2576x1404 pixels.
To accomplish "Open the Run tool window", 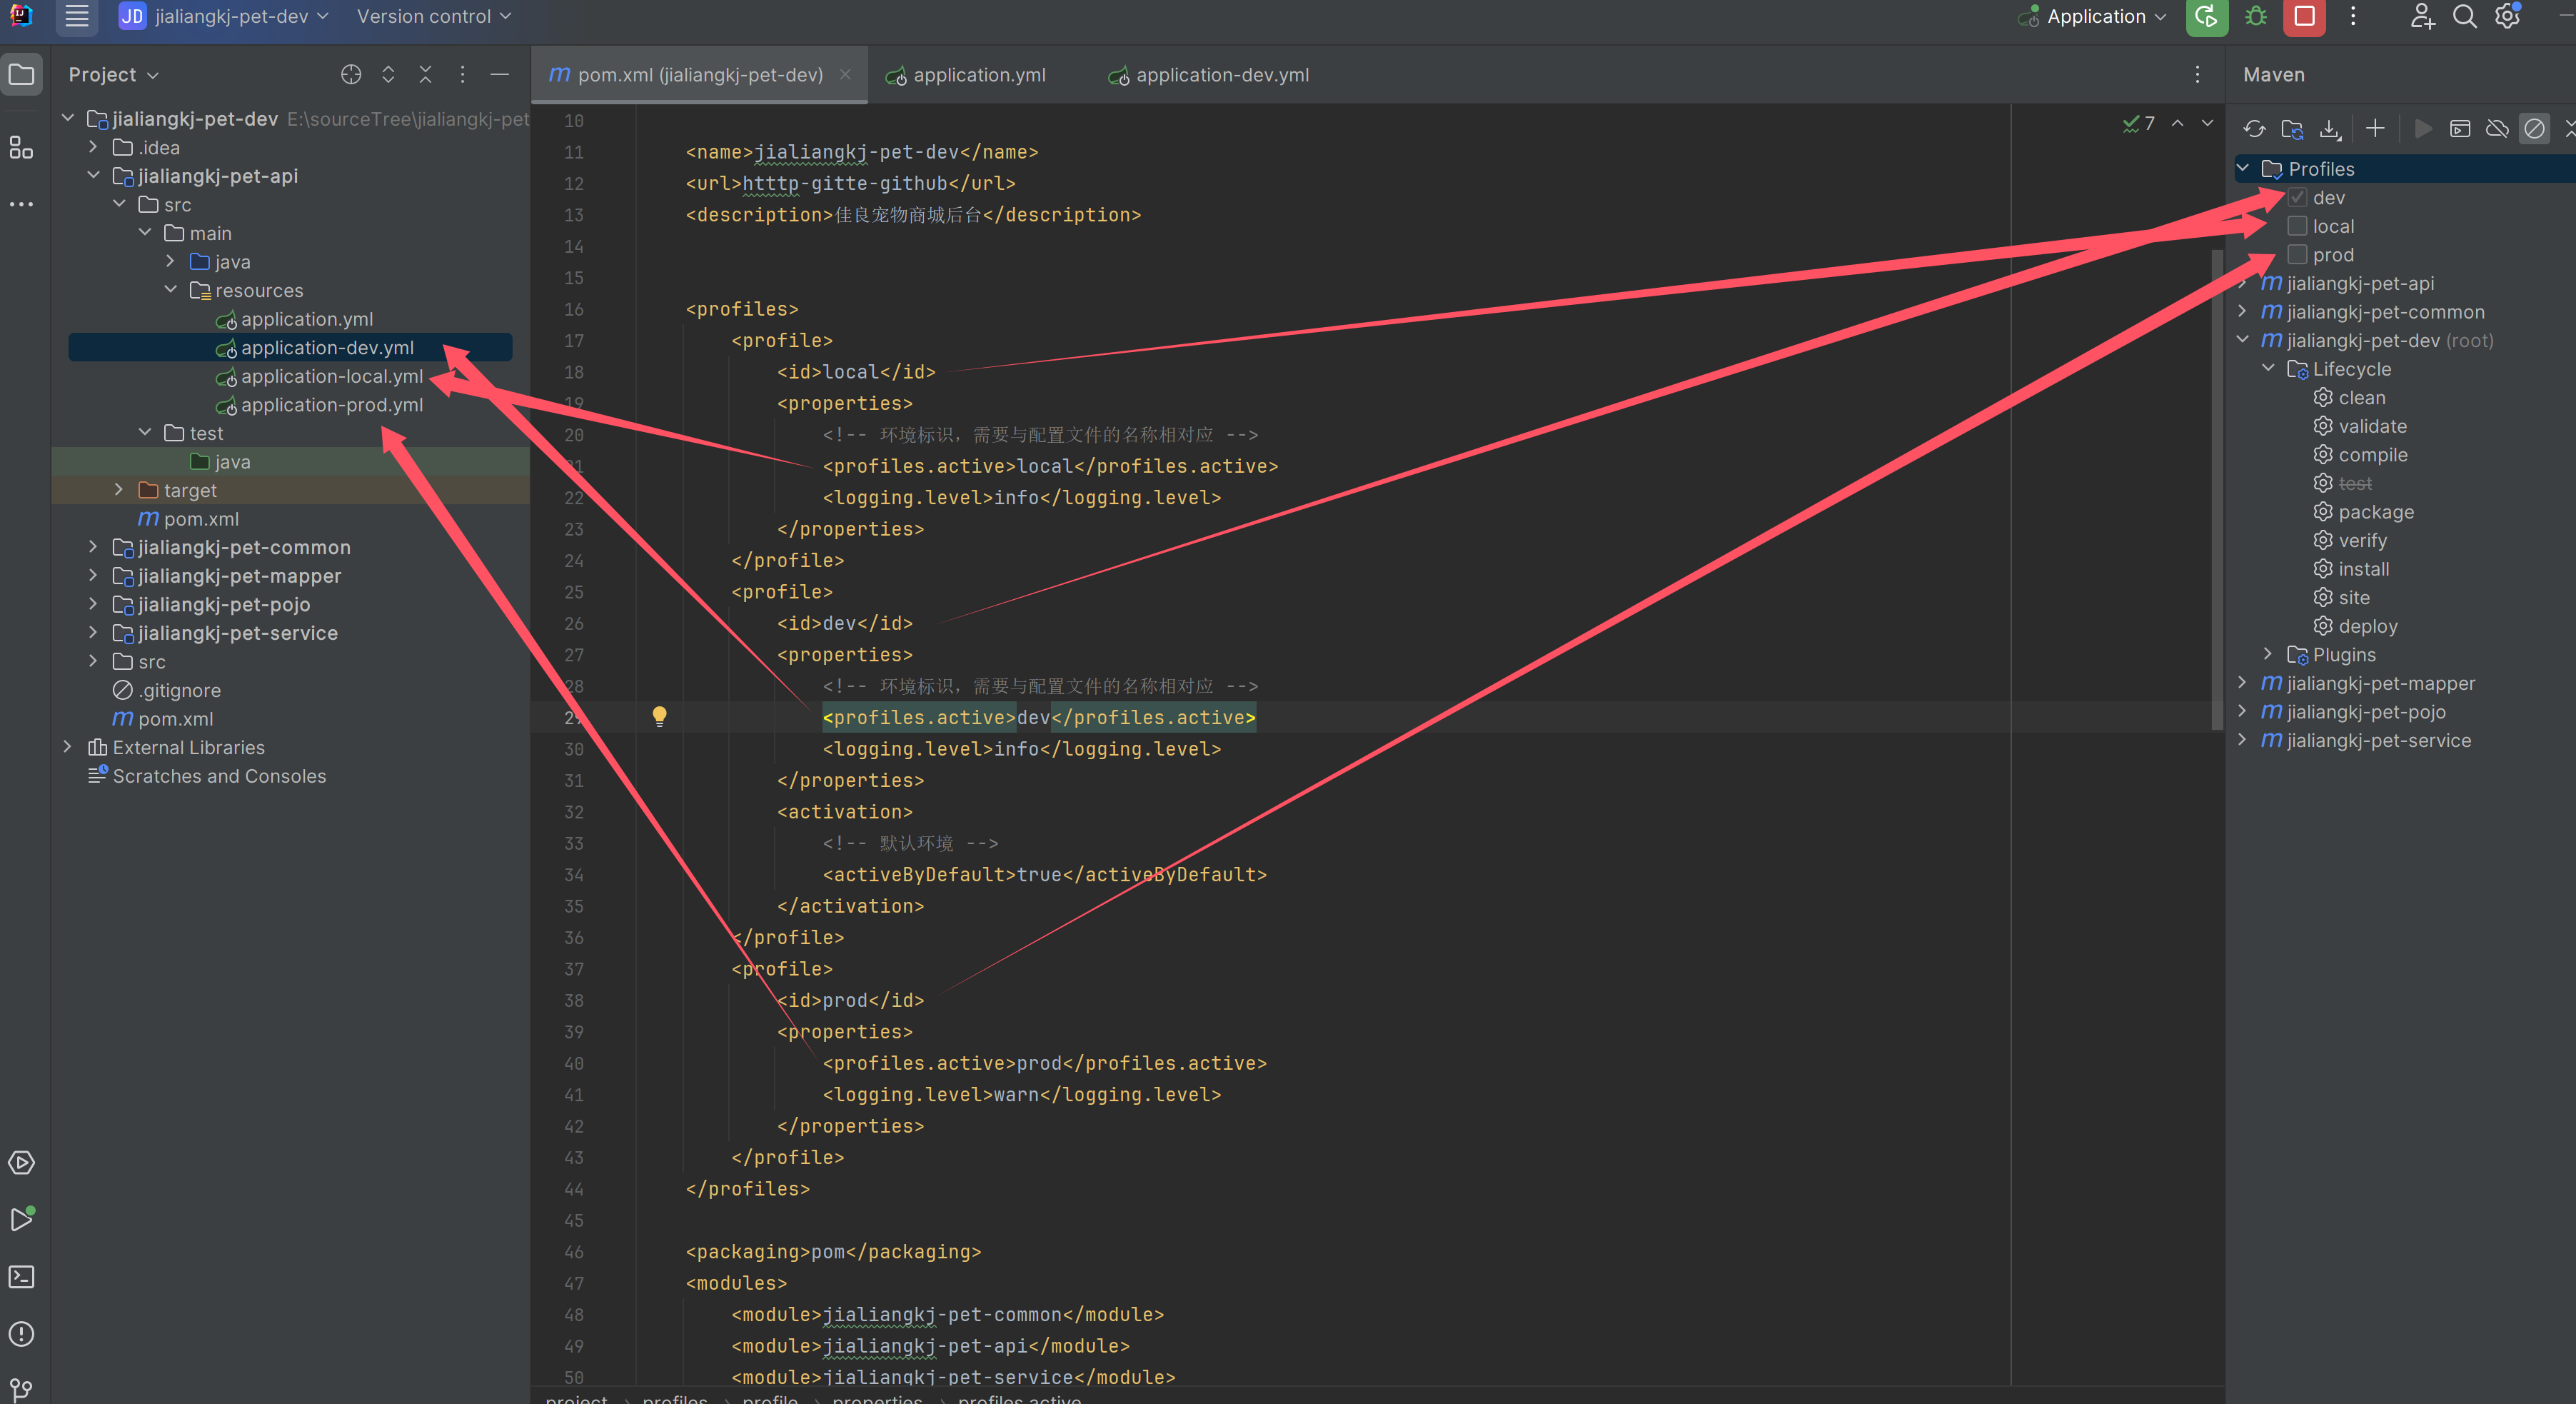I will (21, 1220).
